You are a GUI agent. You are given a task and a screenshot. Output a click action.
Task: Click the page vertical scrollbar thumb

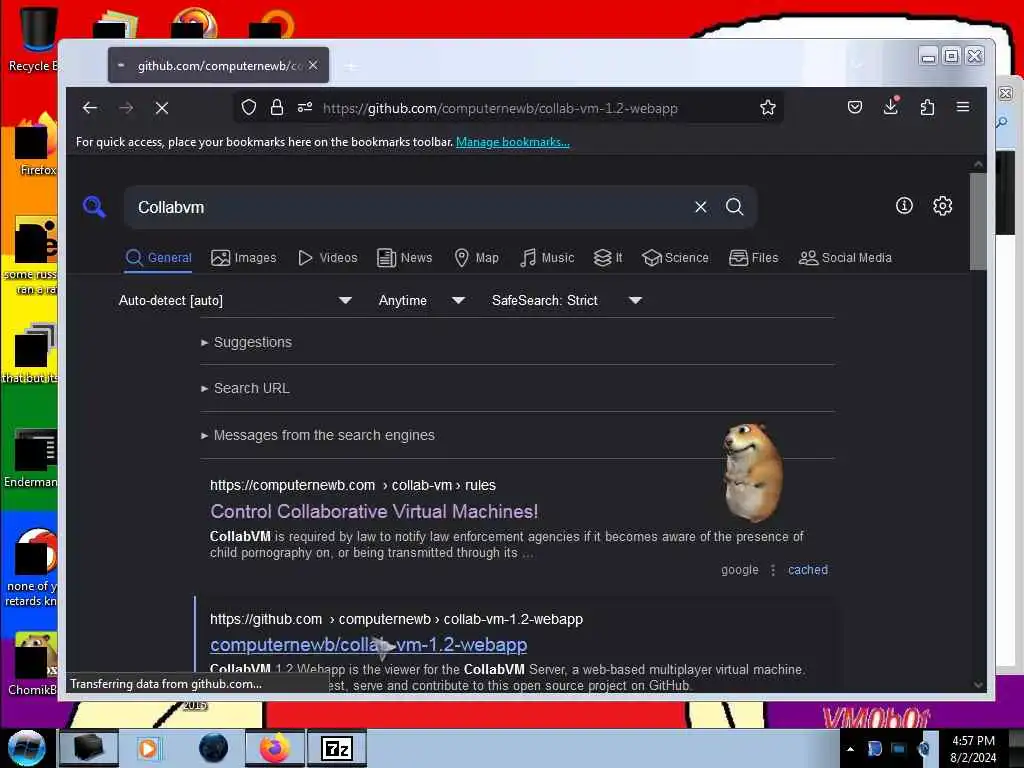(x=978, y=221)
